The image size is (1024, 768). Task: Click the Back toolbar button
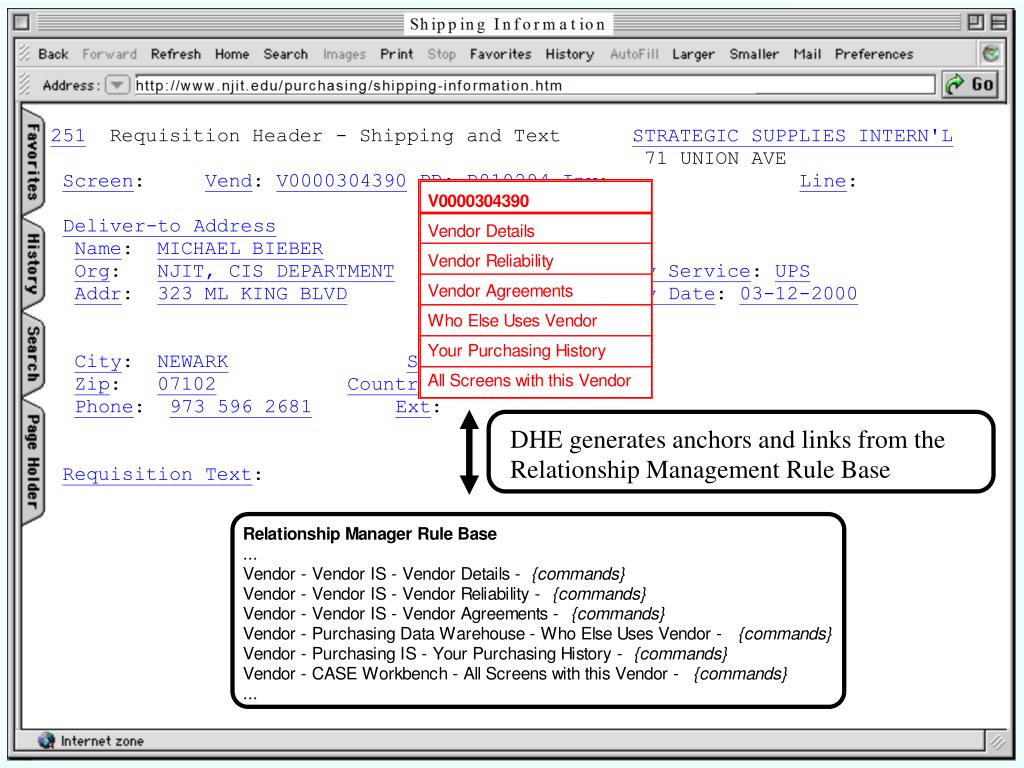point(53,54)
